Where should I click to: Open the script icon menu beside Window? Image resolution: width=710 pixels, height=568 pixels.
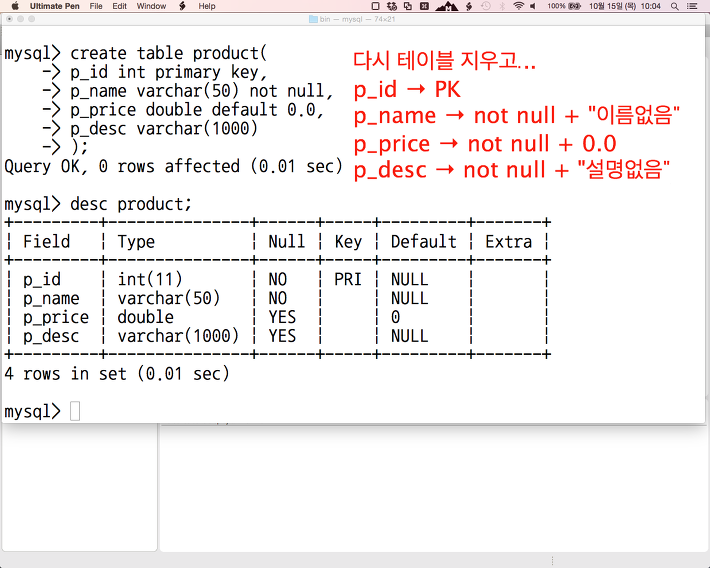tap(182, 6)
